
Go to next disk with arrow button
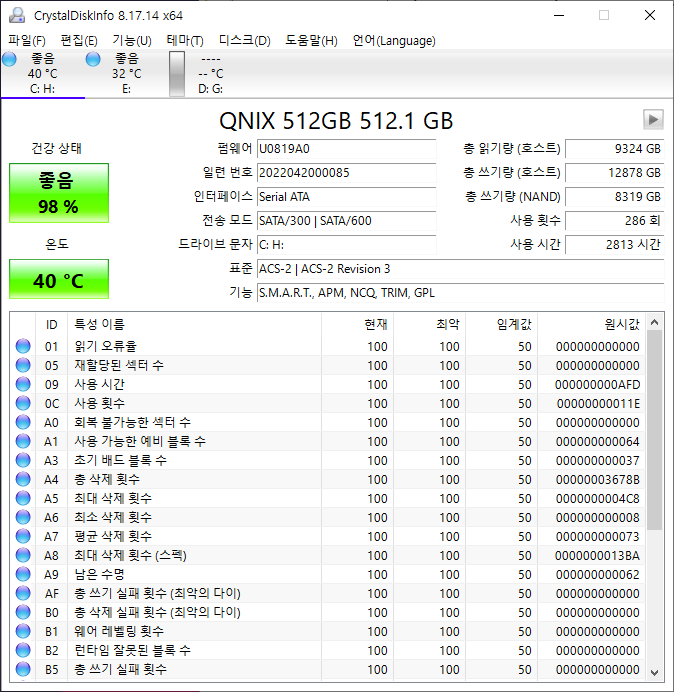tap(653, 119)
